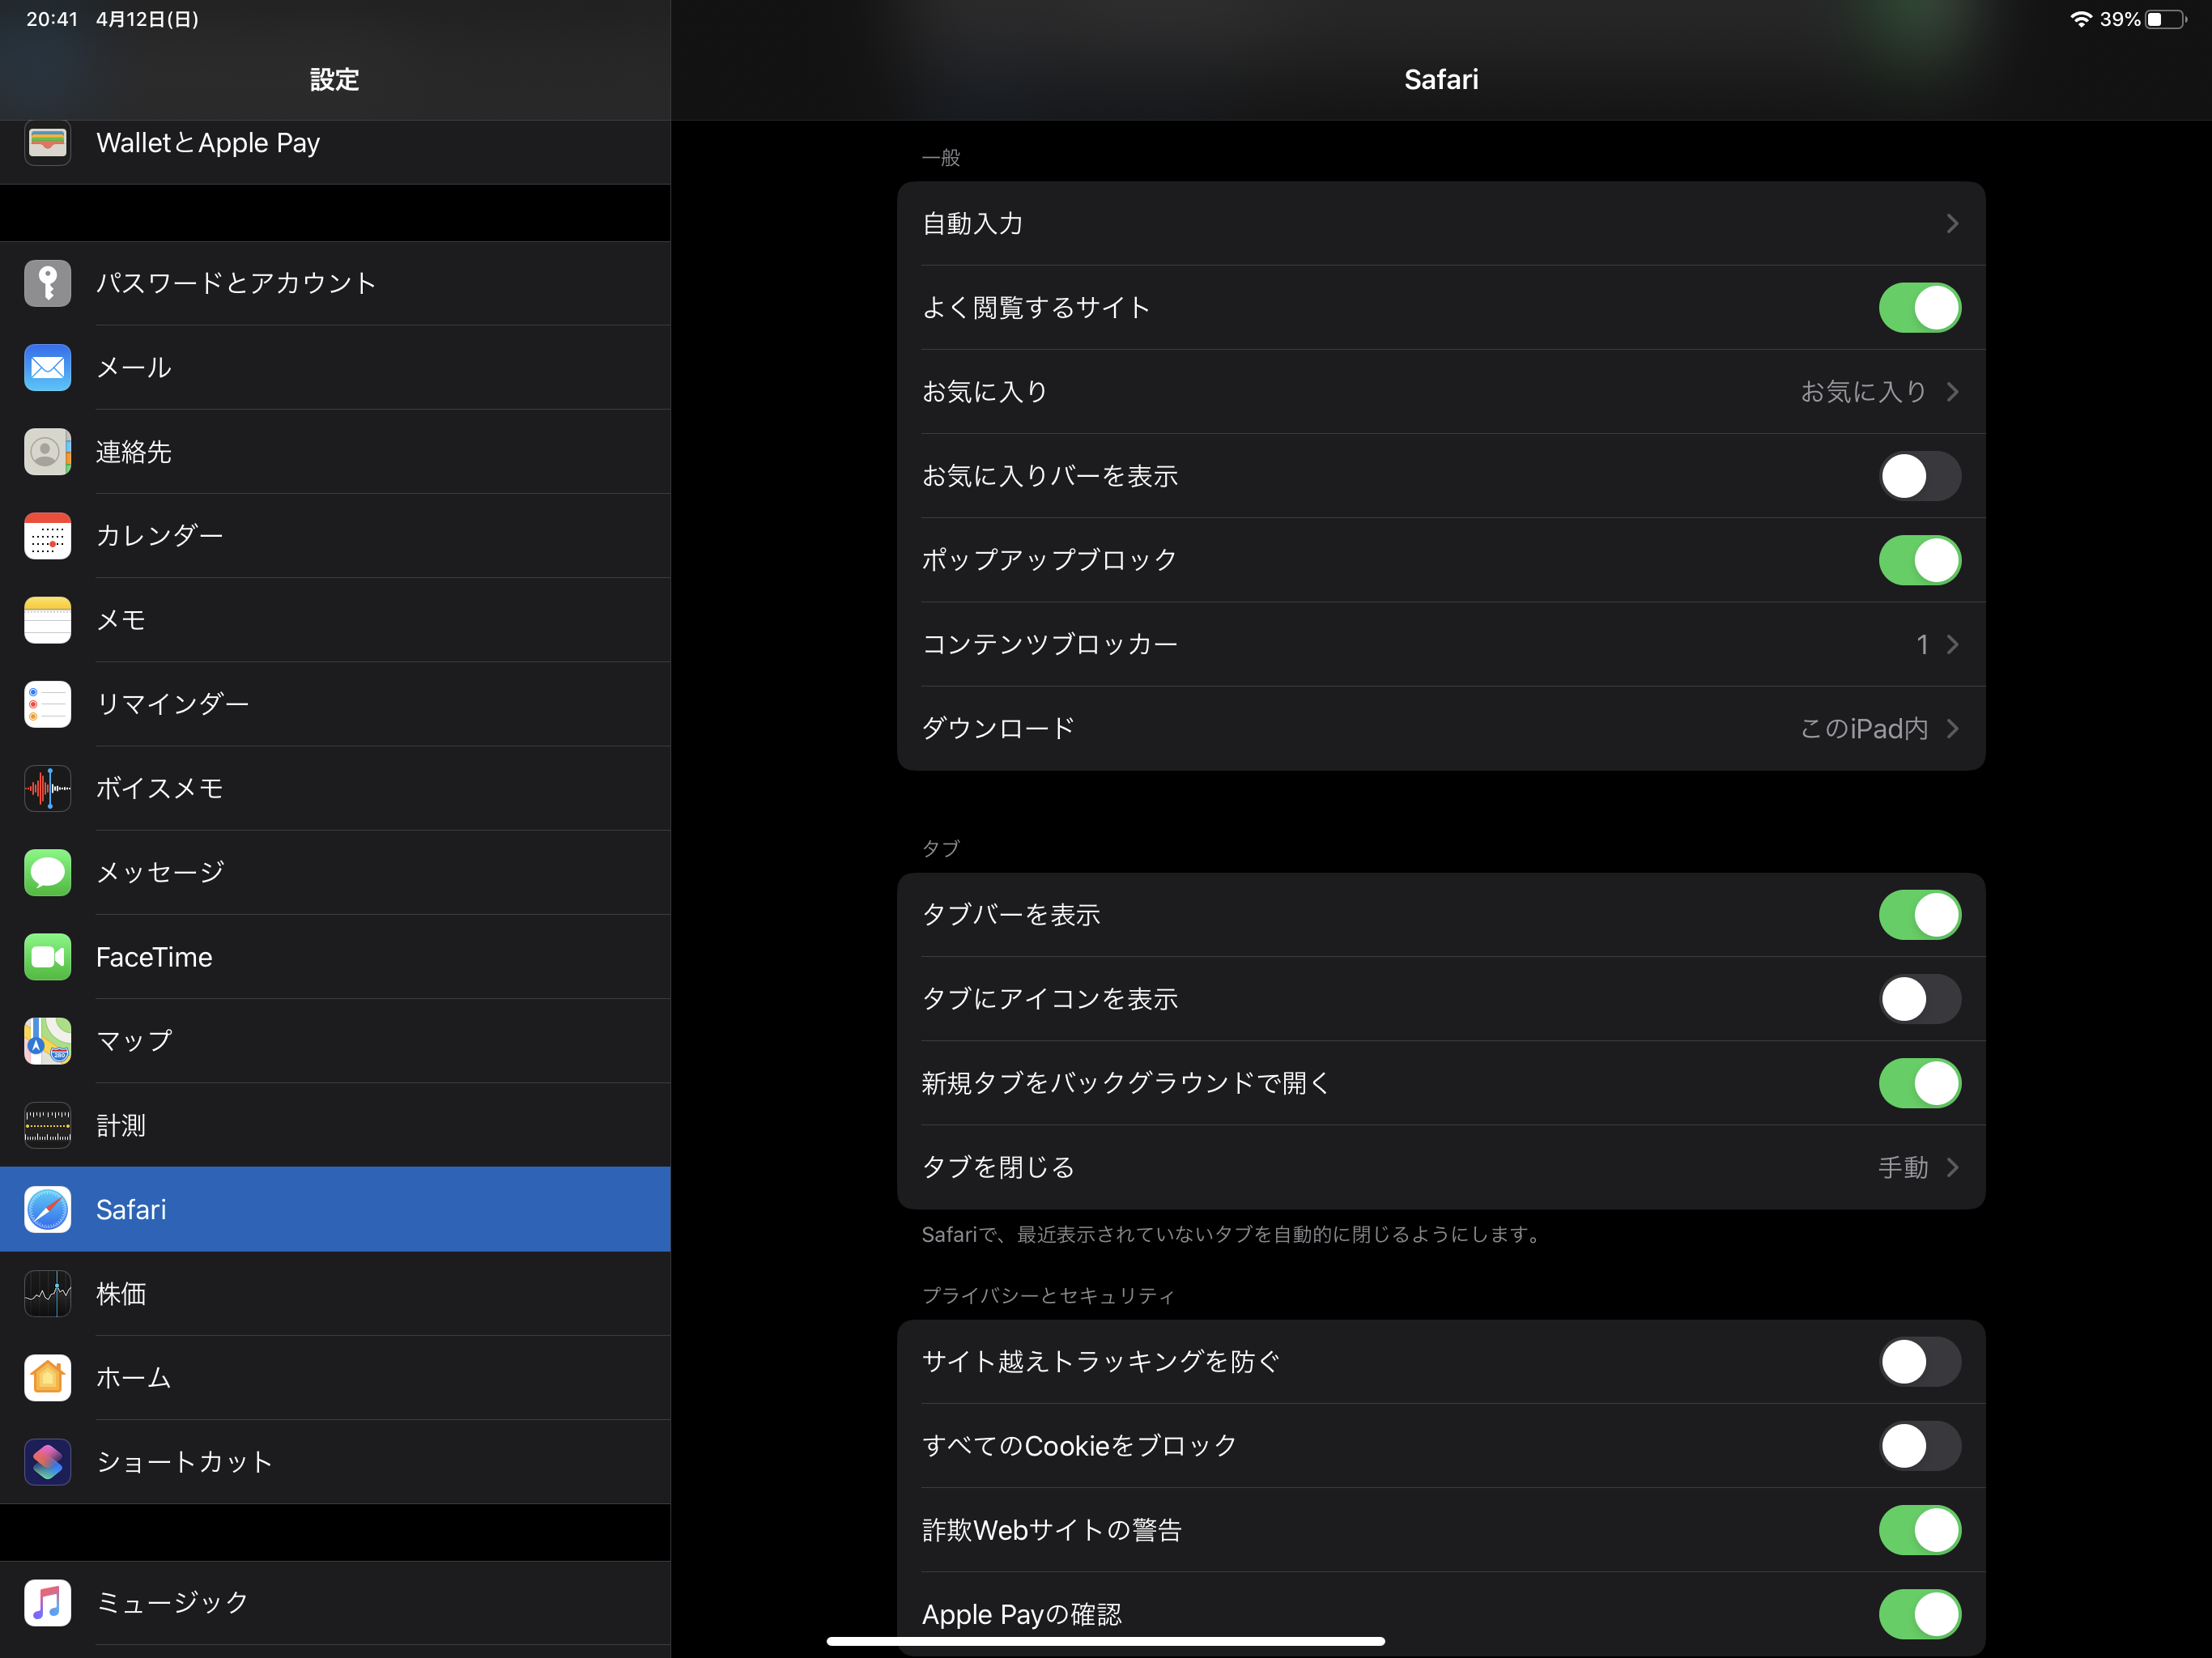Open content blocker count 1
Viewport: 2212px width, 1658px height.
[x=1922, y=644]
